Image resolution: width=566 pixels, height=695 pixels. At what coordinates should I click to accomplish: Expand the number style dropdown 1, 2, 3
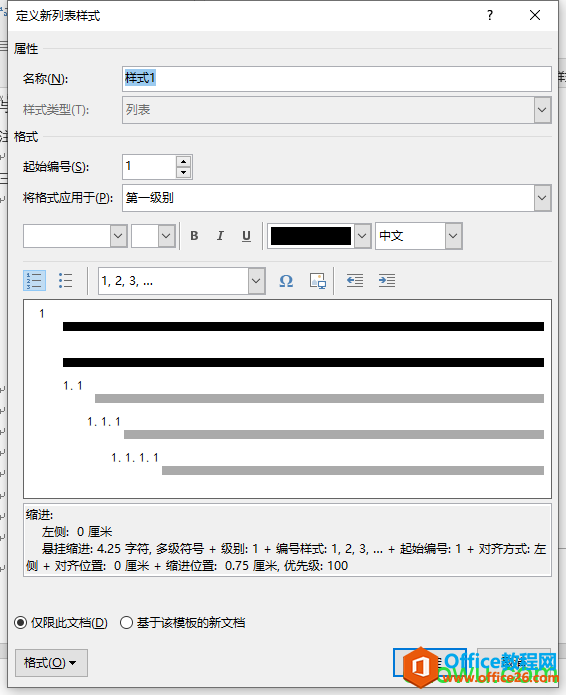coord(256,281)
